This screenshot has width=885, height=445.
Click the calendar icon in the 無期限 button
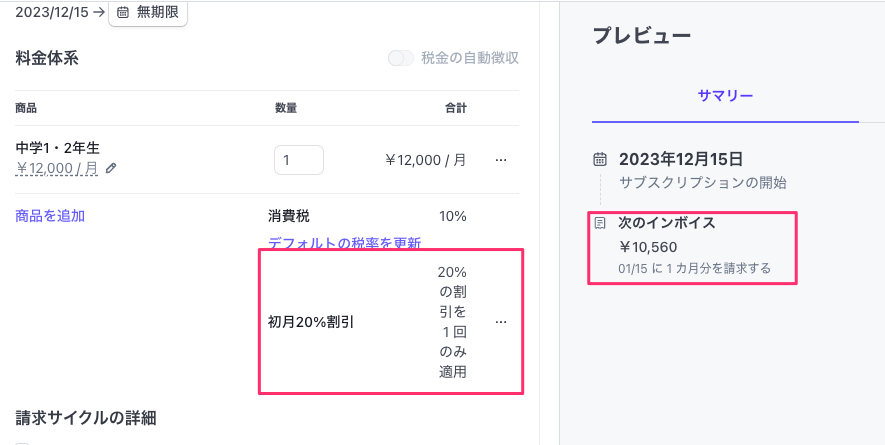tap(123, 12)
